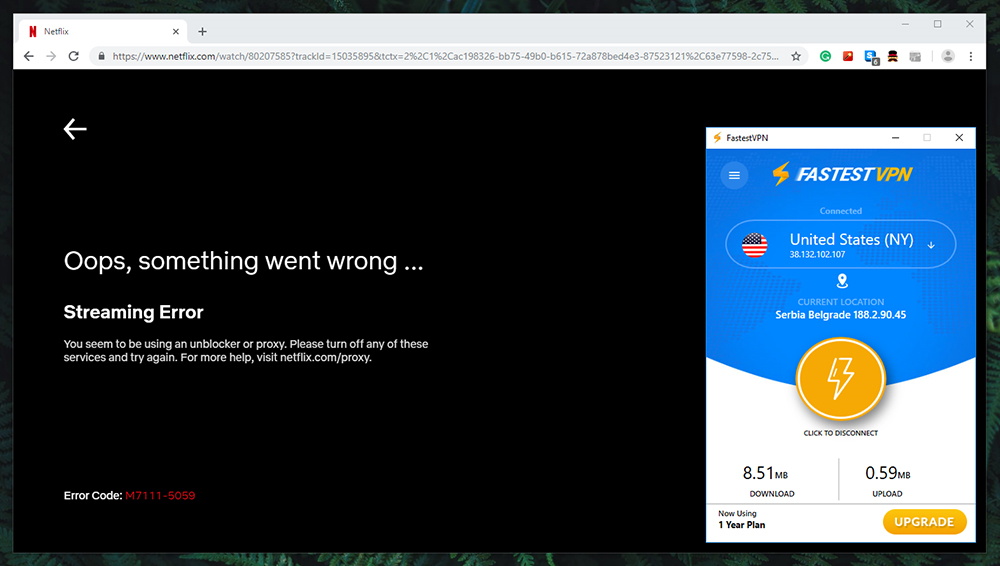Open the blue S extension with badge 6

[x=871, y=57]
